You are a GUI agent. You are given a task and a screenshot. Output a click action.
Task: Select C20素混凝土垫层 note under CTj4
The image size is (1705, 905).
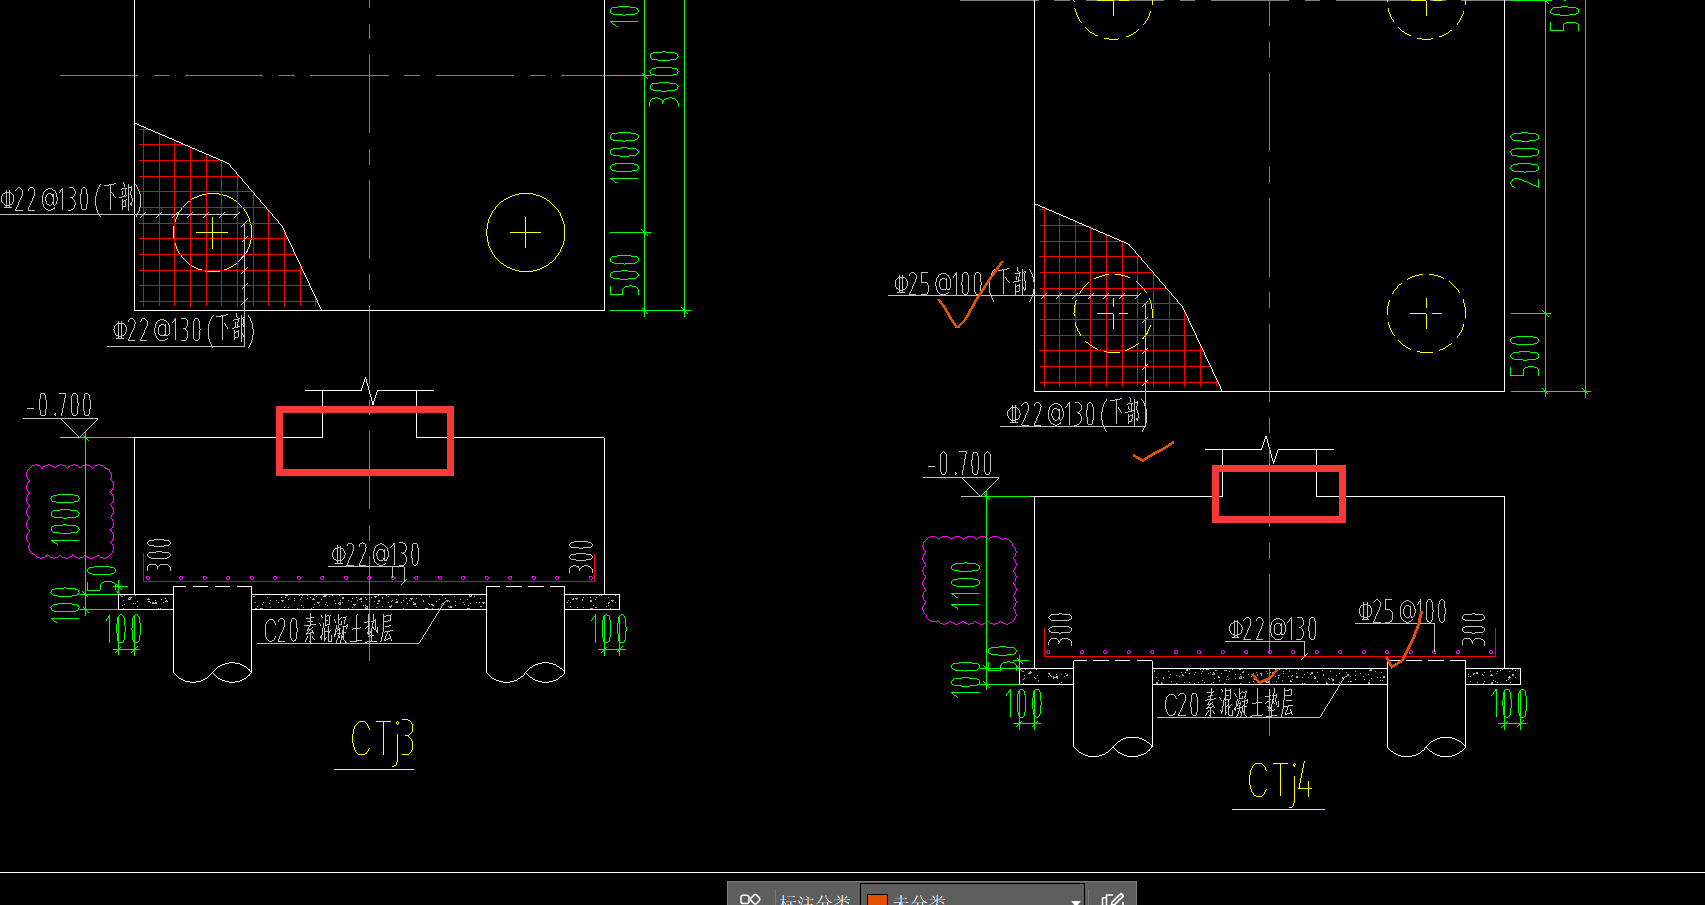(1228, 703)
